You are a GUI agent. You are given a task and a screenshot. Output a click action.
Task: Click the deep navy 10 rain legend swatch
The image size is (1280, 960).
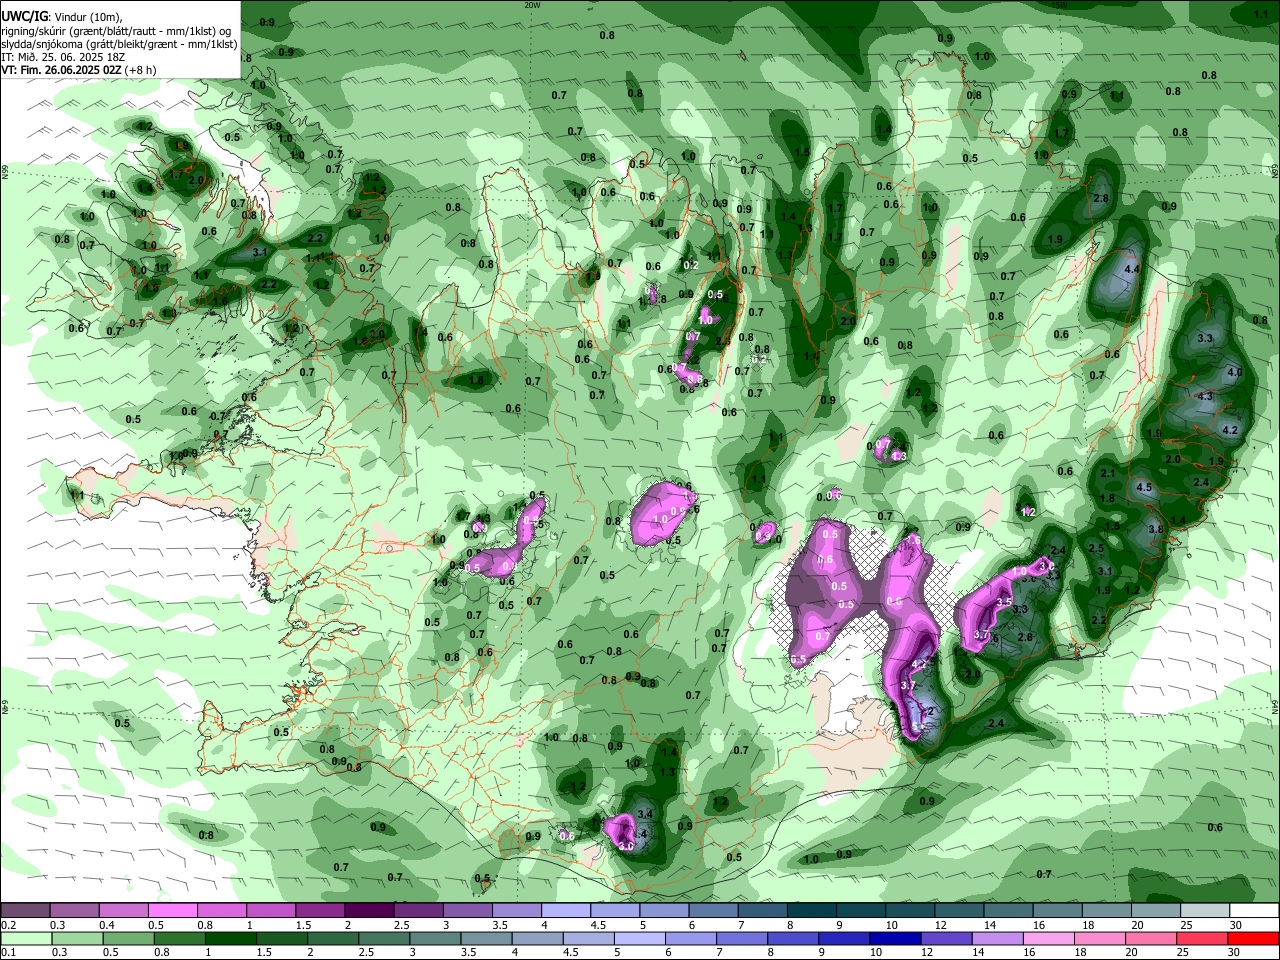click(896, 938)
